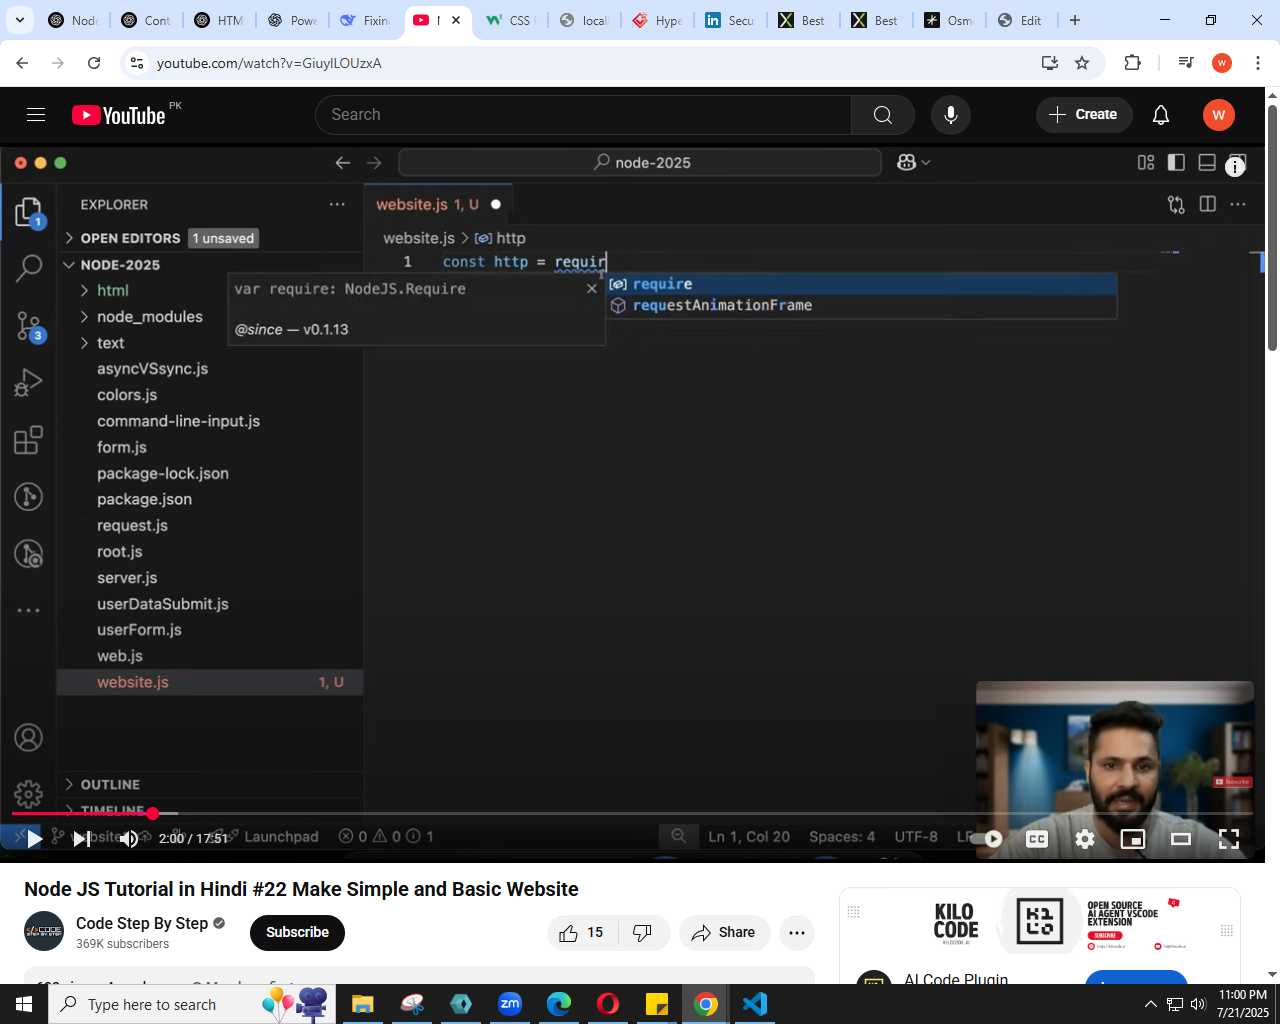This screenshot has height=1024, width=1280.
Task: Open Chrome three-dot menu
Action: (1257, 63)
